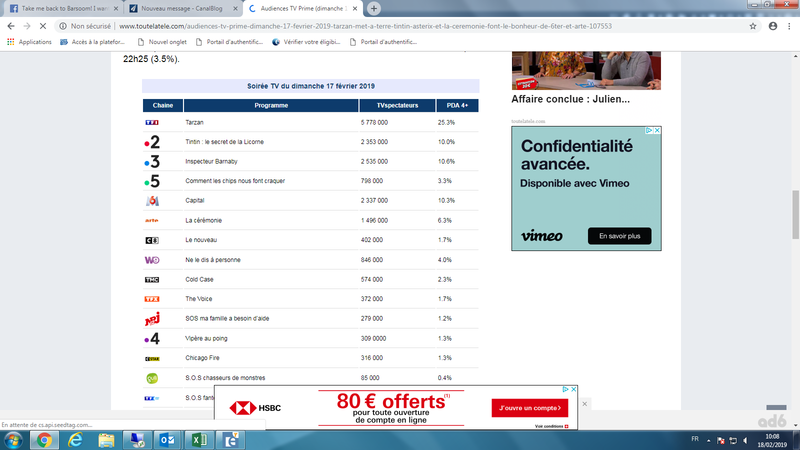Click the C8 logo in Le nouveau row
Viewport: 800px width, 450px height.
[152, 240]
